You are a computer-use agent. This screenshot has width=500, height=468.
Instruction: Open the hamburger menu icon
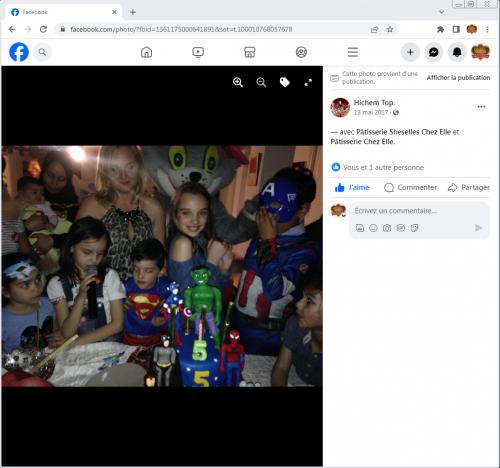353,52
